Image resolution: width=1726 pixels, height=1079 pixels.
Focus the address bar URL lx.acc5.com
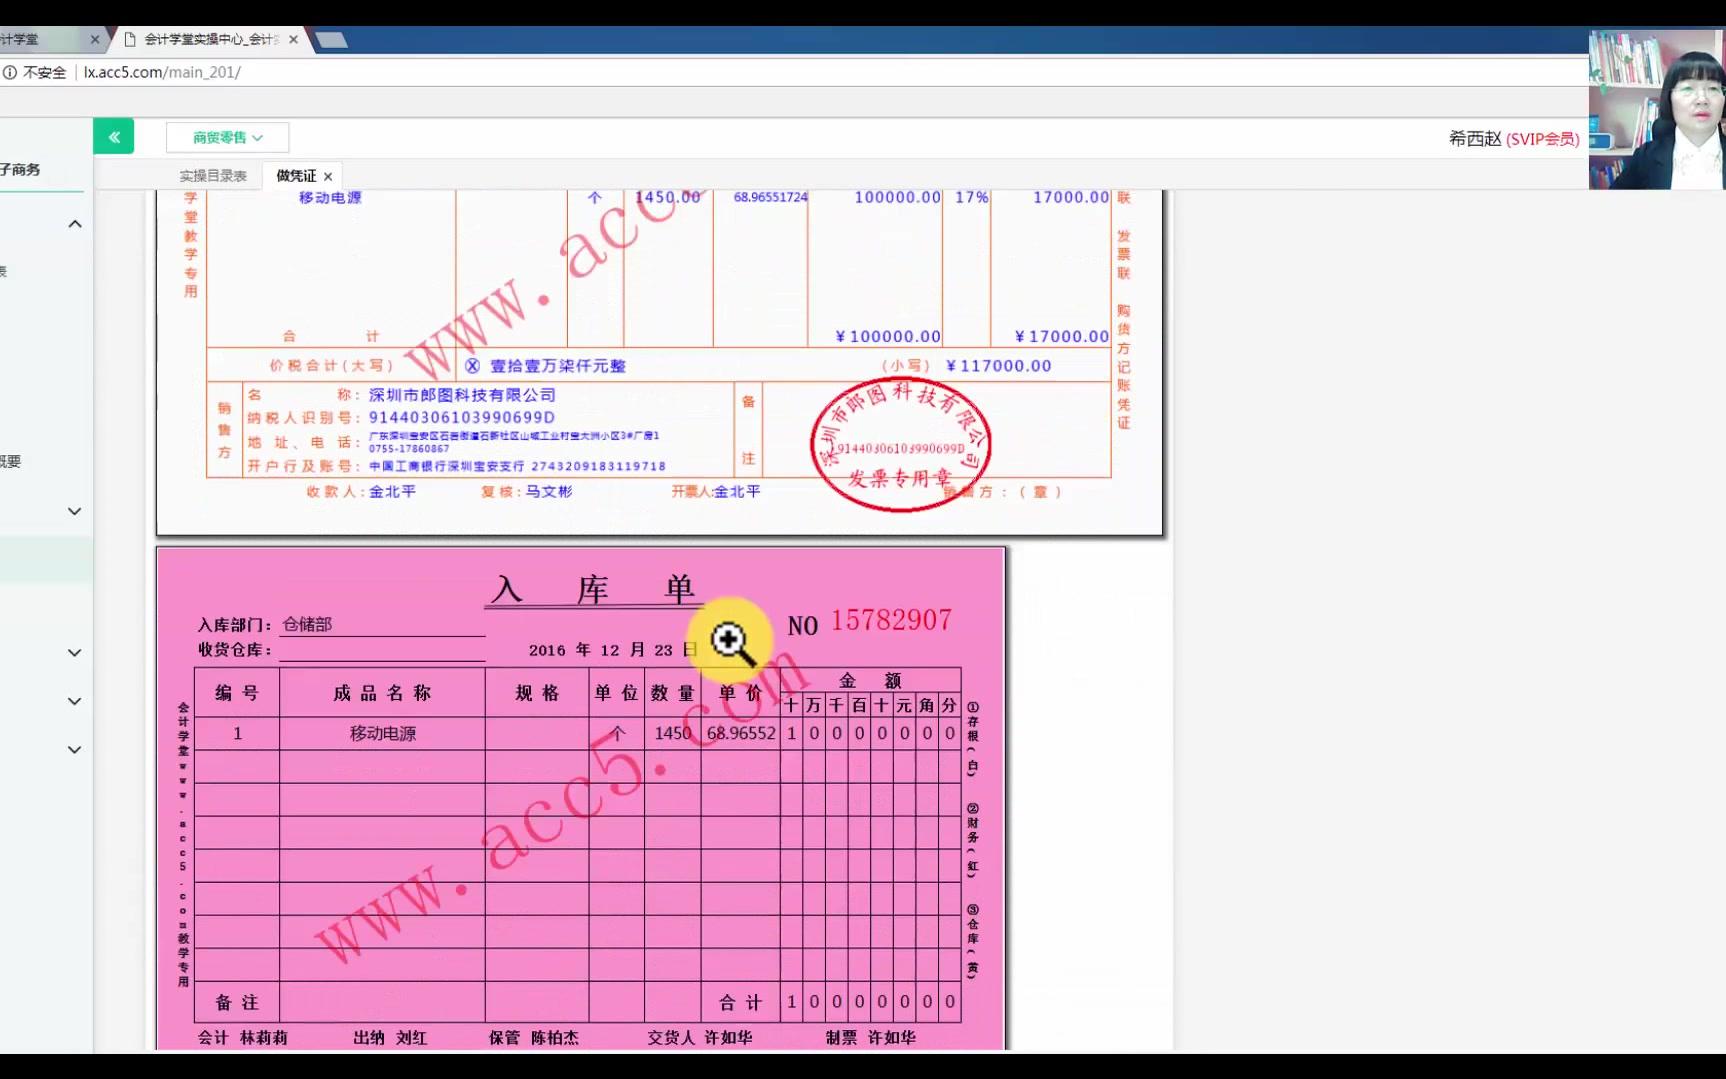click(162, 72)
